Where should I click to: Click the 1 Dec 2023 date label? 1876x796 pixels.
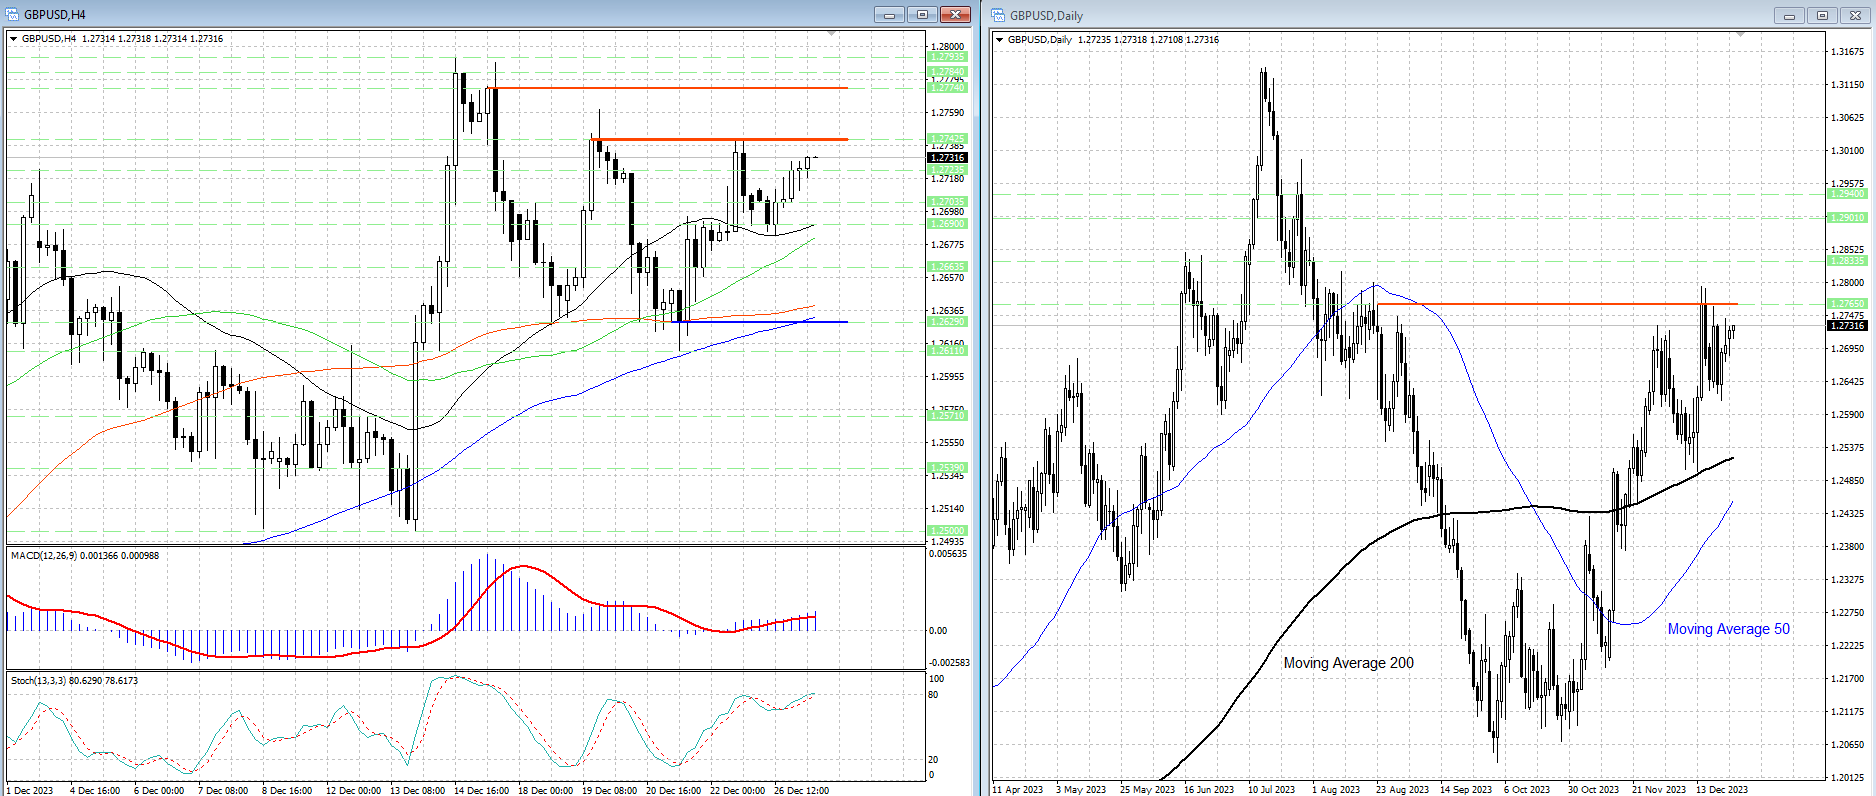pos(30,790)
